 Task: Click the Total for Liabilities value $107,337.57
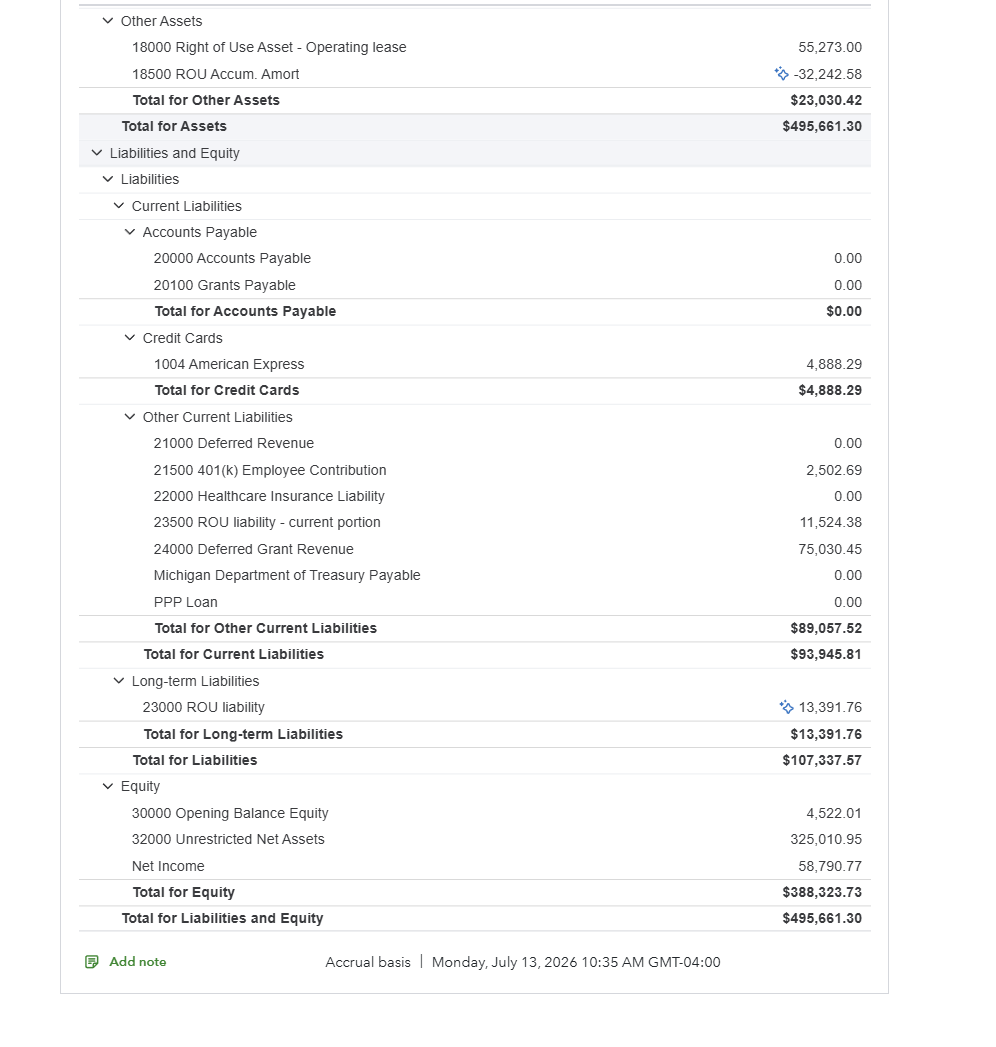[822, 760]
